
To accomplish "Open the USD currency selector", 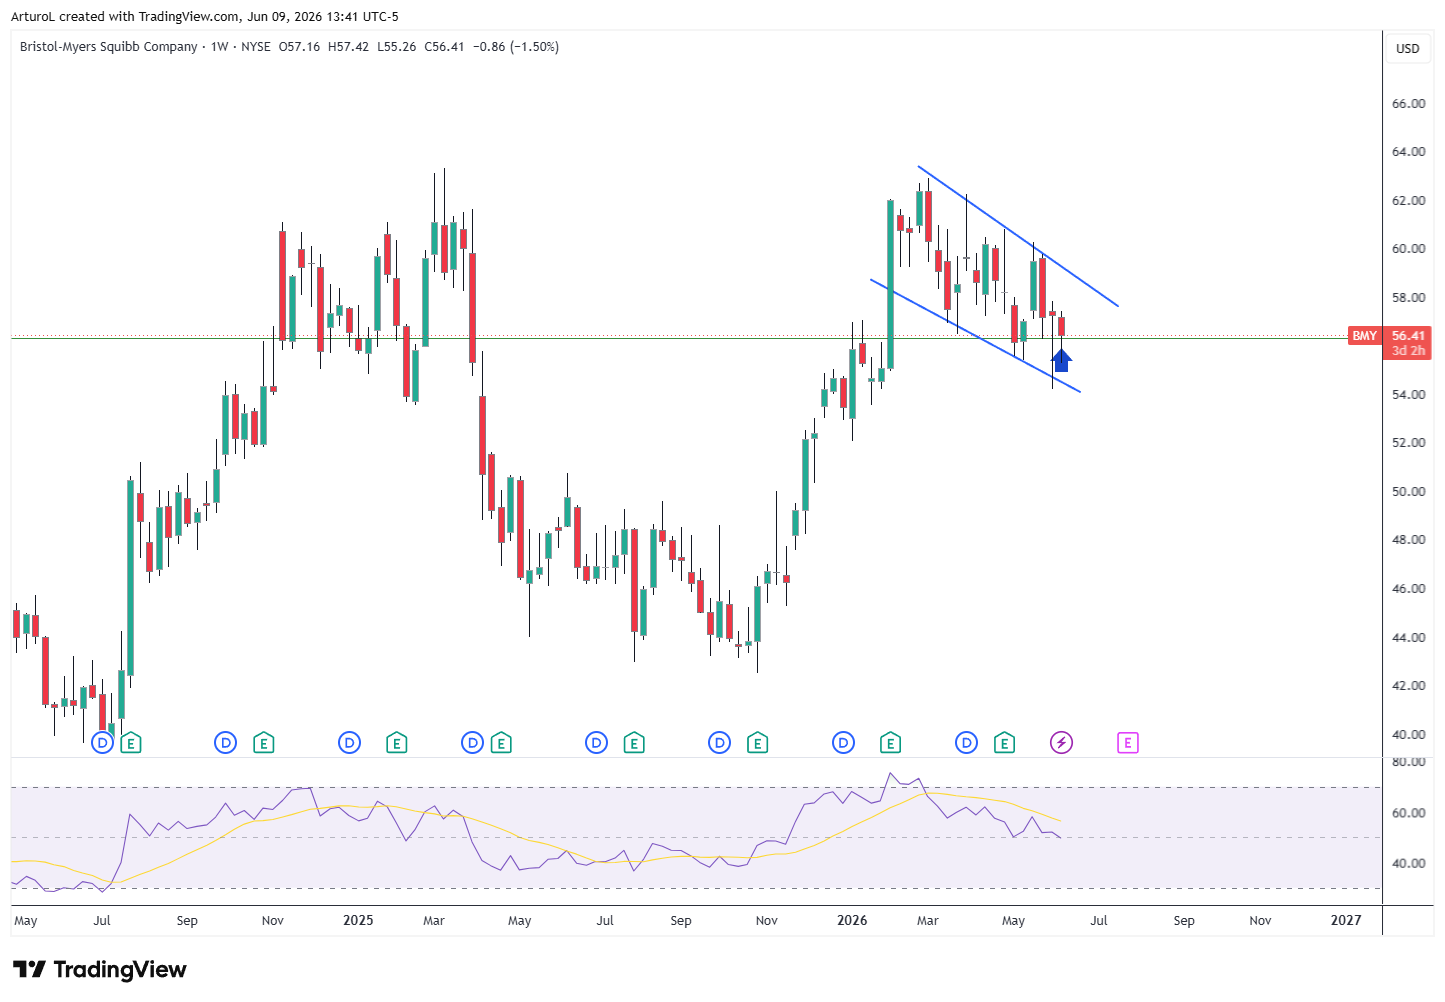I will (x=1408, y=48).
